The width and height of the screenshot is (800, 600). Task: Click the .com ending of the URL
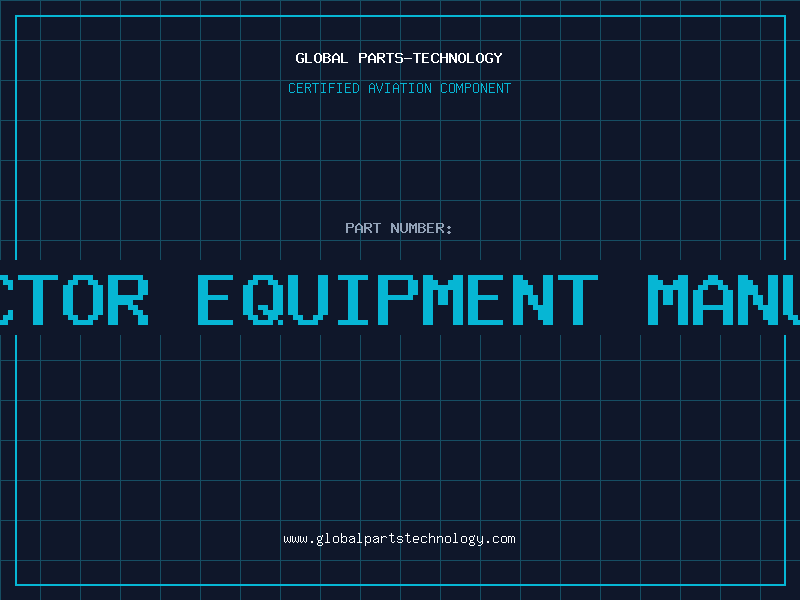499,539
